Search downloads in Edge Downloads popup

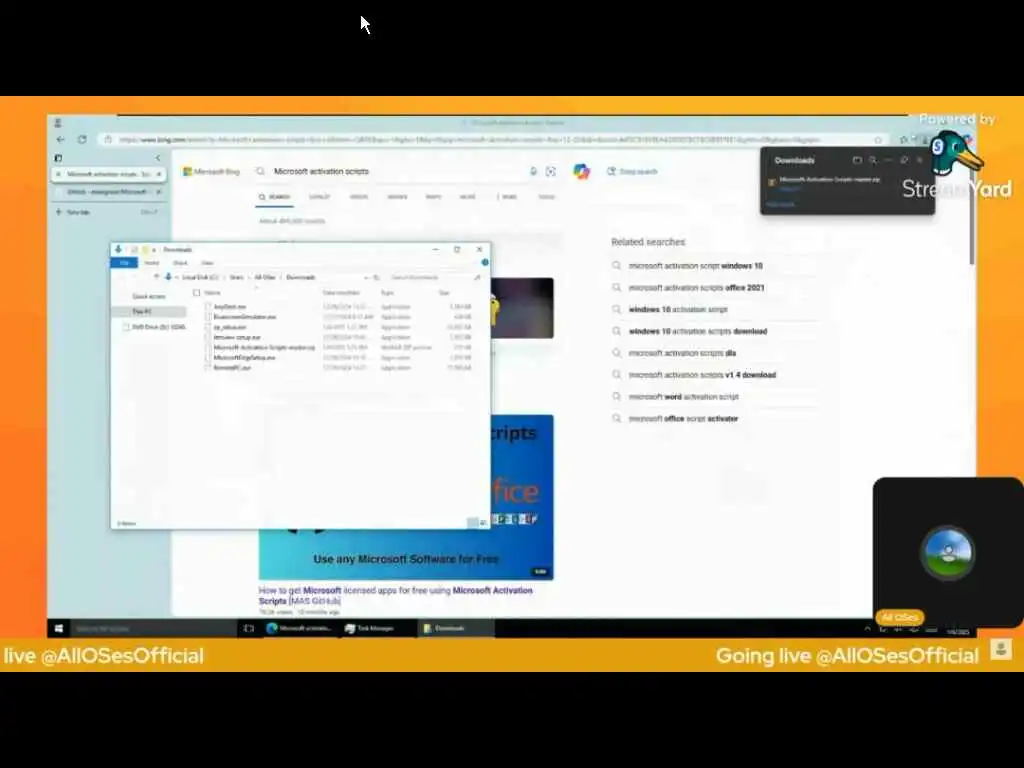(x=873, y=160)
